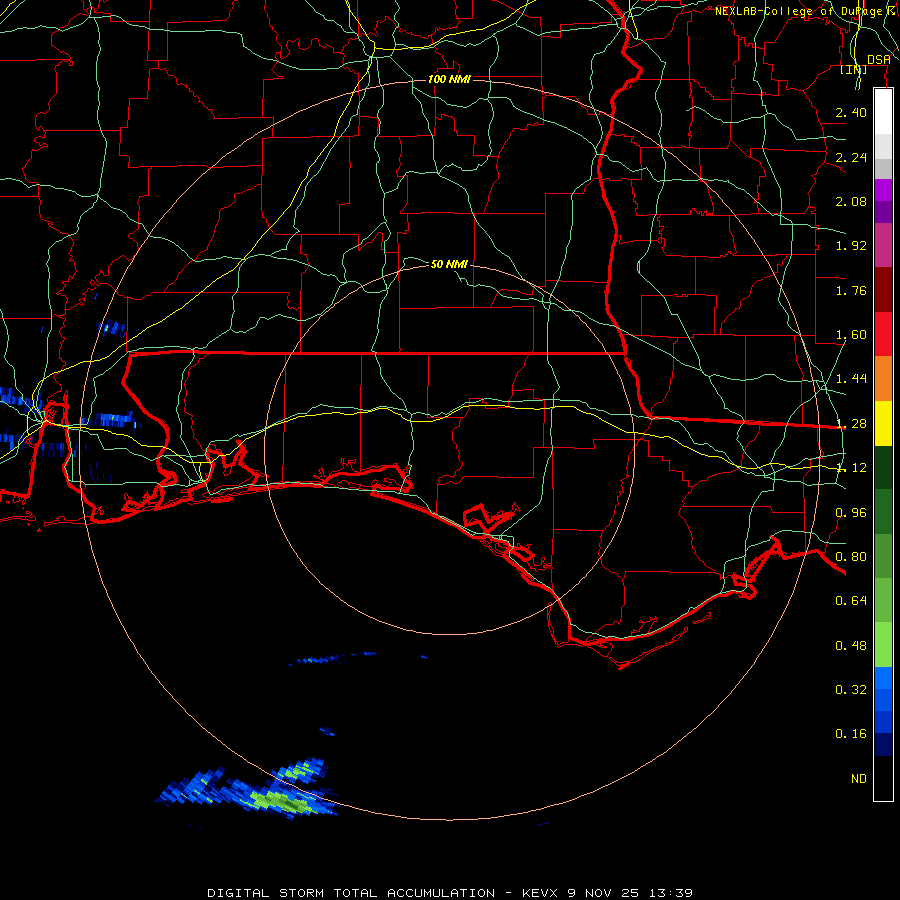Viewport: 900px width, 900px height.
Task: Click the 2.40 legend value
Action: [851, 112]
